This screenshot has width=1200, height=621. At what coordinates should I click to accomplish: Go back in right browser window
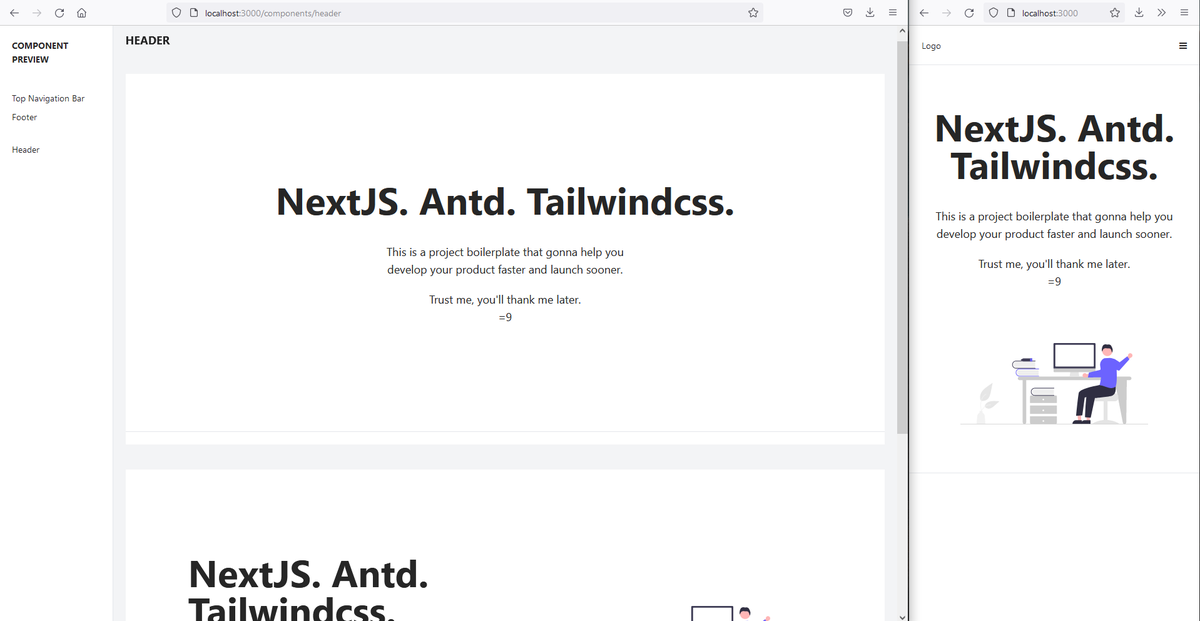tap(923, 13)
